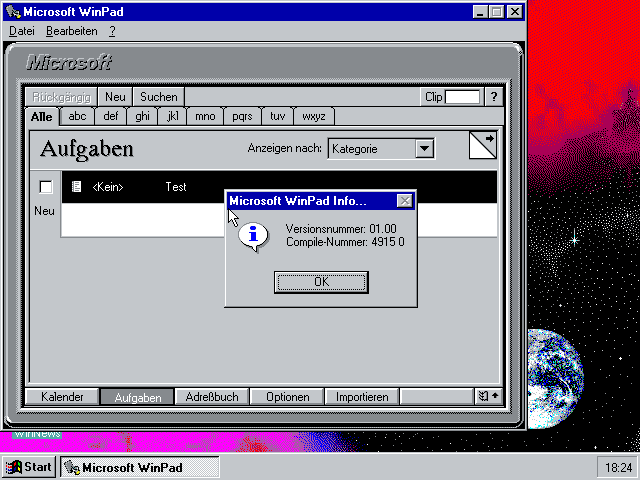The image size is (640, 480).
Task: Switch to the pqrs tab
Action: 242,116
